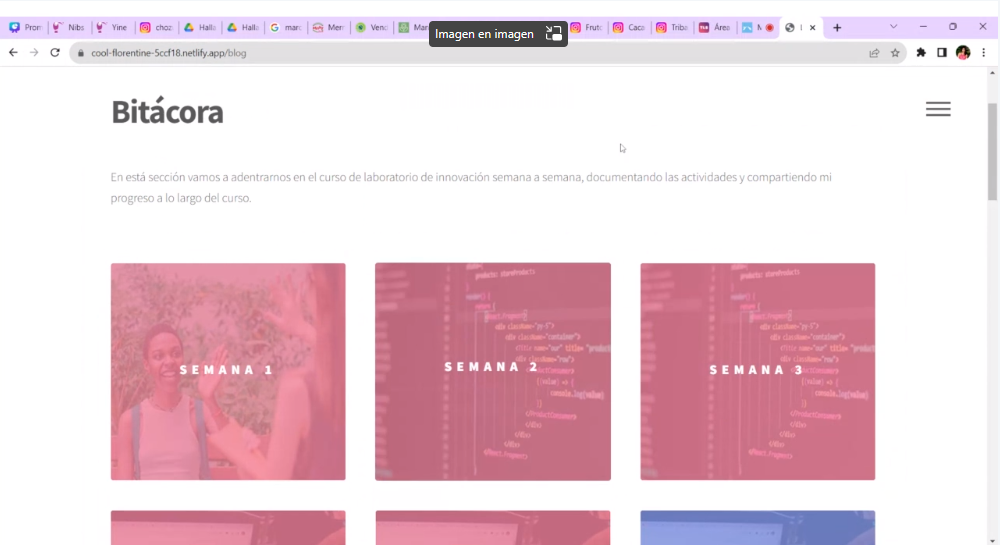Viewport: 1000px width, 545px height.
Task: Click the Bitácora heading
Action: 167,112
